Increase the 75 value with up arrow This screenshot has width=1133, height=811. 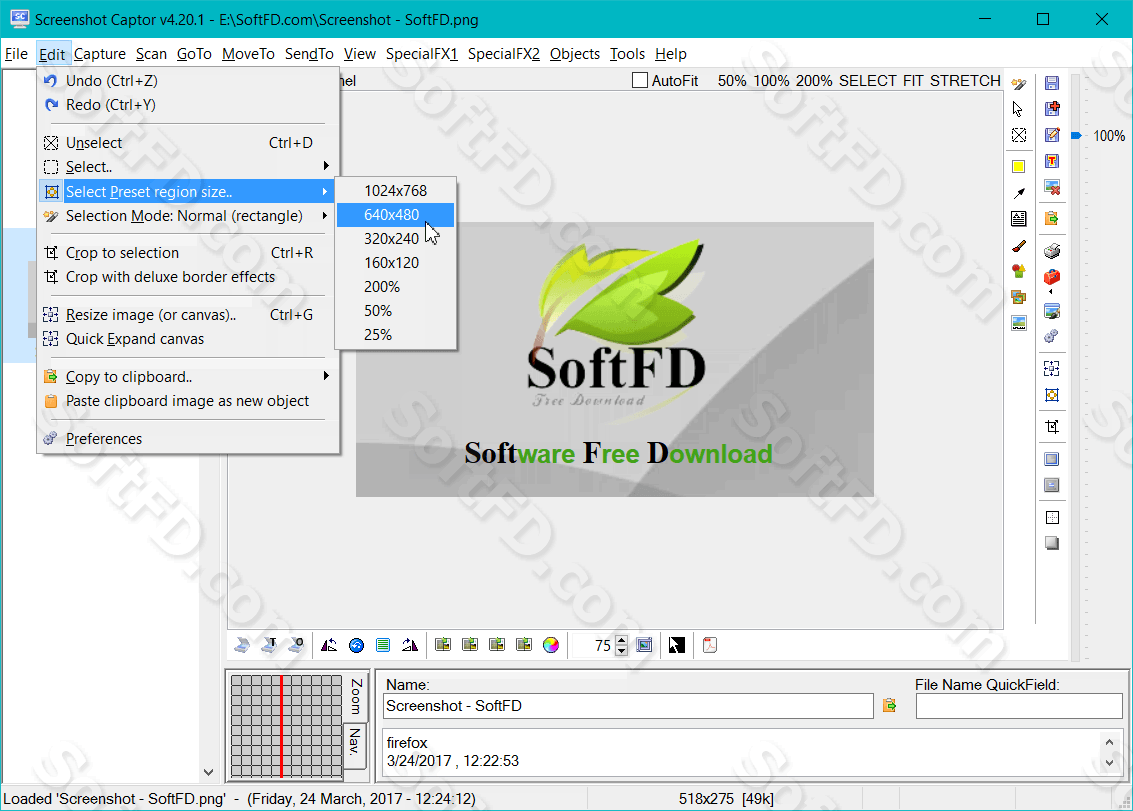coord(622,640)
